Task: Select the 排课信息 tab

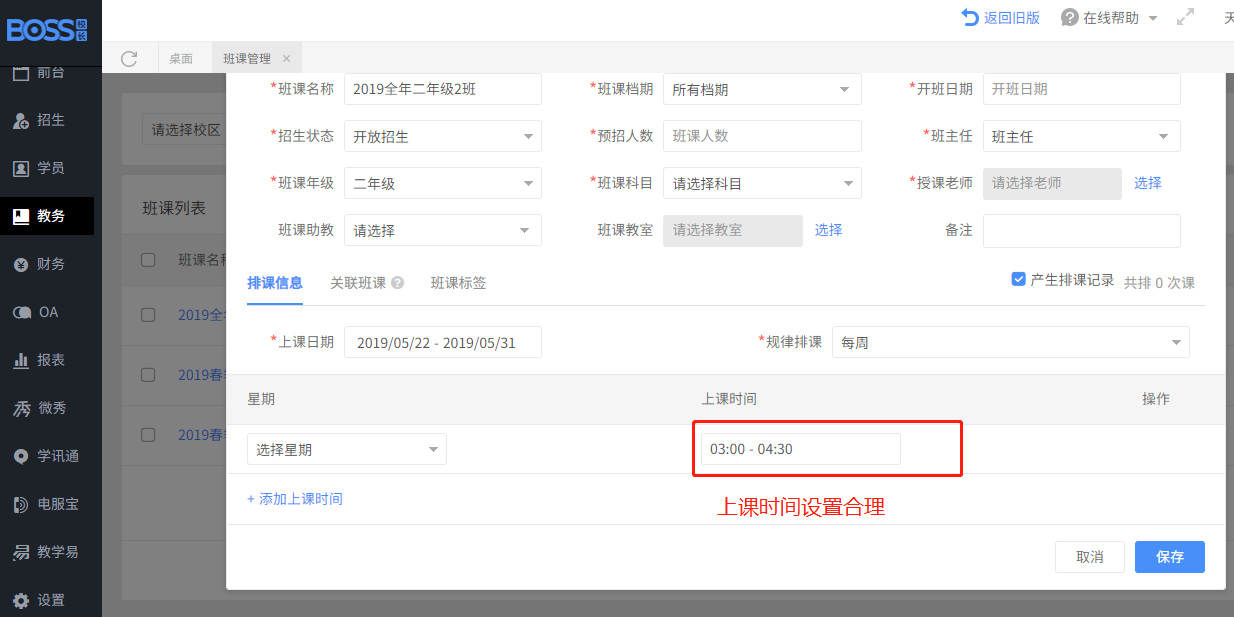Action: click(275, 283)
